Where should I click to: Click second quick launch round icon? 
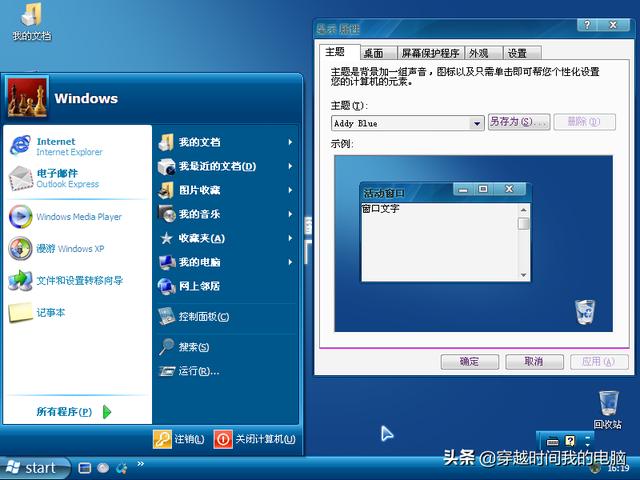pyautogui.click(x=103, y=468)
